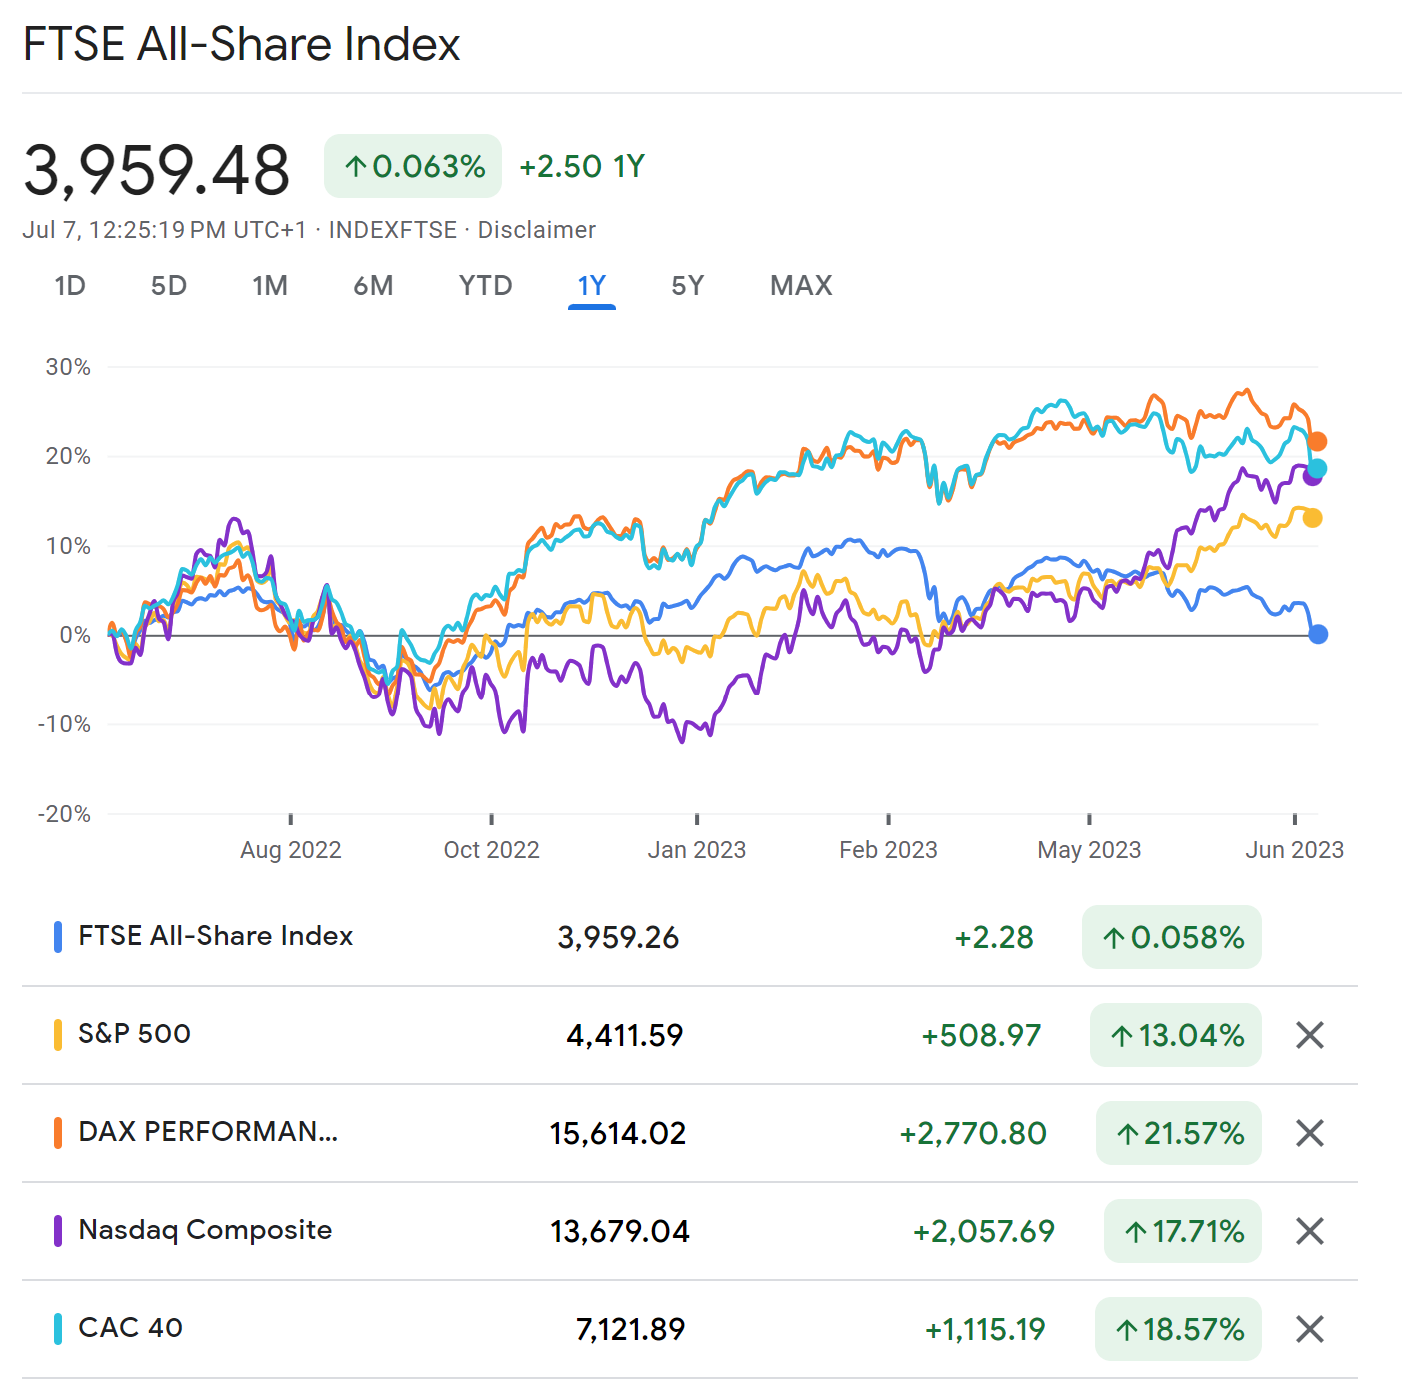Click the orange DAX endpoint dot on chart
Viewport: 1402px width, 1395px height.
point(1318,441)
